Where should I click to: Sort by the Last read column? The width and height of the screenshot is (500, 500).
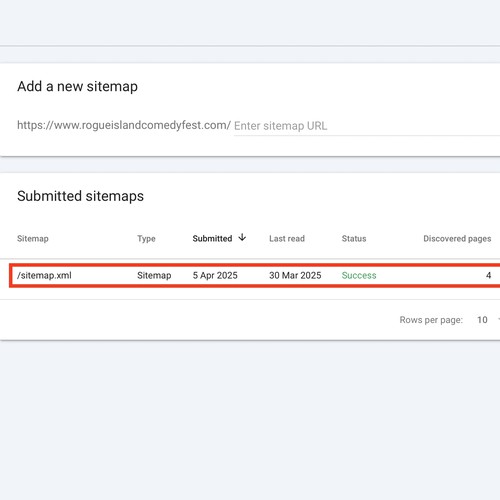(287, 239)
